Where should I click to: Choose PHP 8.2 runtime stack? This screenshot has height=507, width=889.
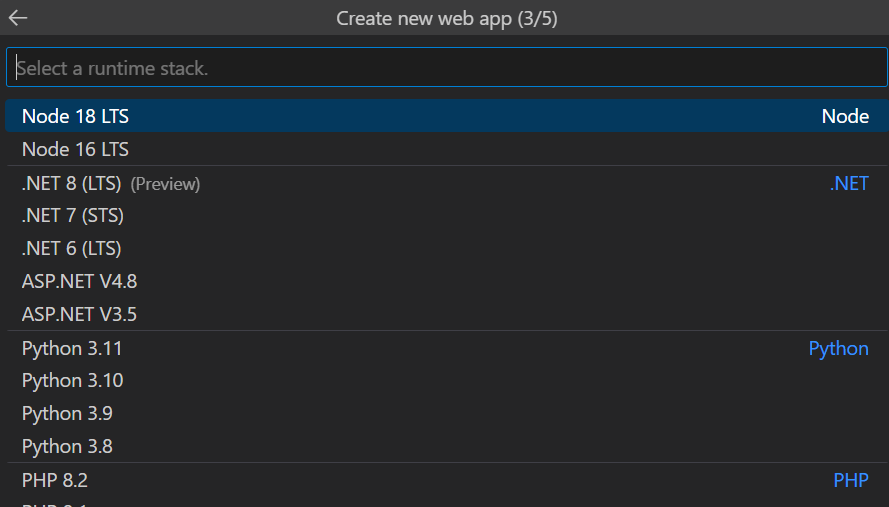click(x=55, y=480)
